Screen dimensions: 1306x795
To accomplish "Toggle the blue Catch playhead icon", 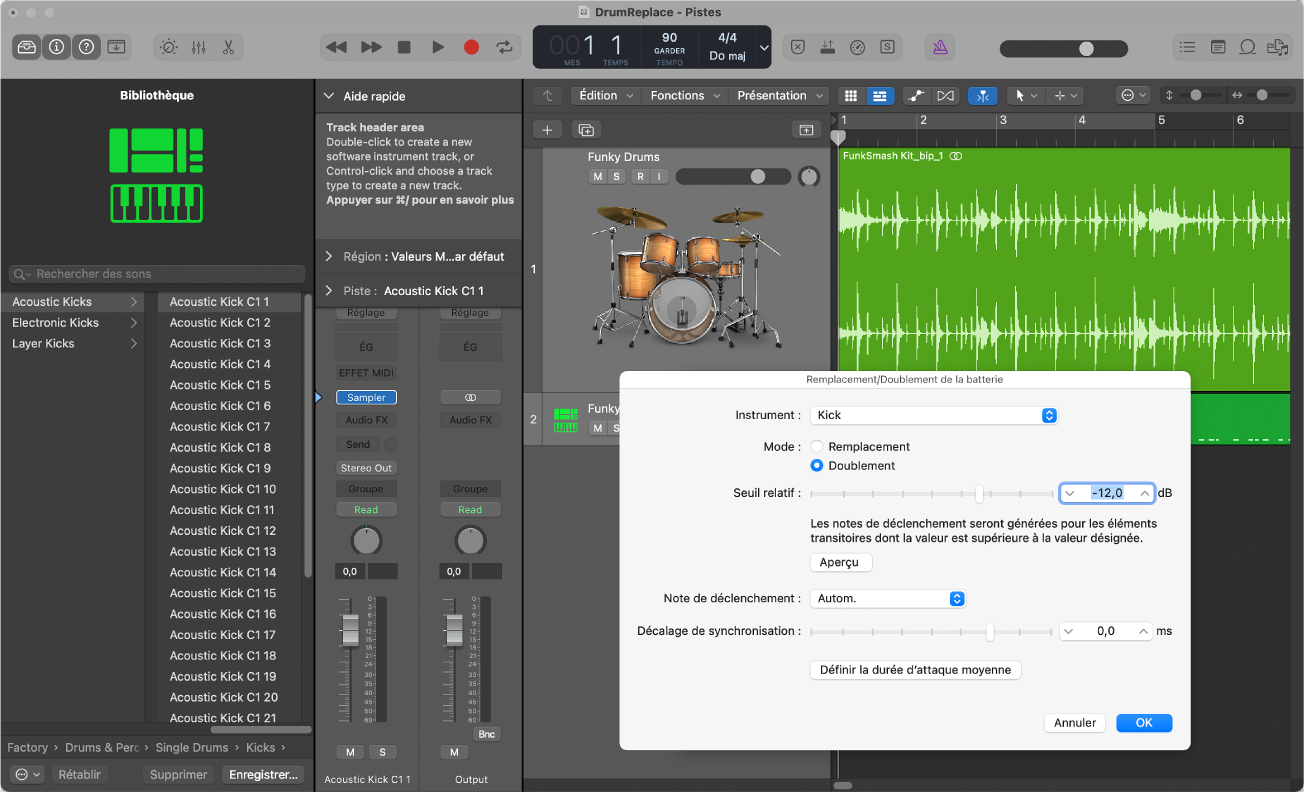I will click(983, 96).
